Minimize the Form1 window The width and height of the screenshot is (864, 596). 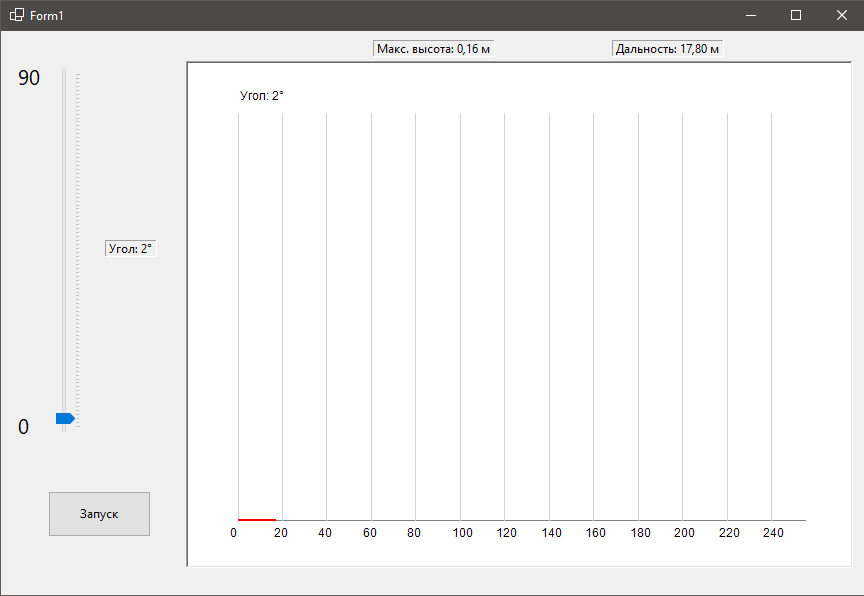(x=750, y=15)
